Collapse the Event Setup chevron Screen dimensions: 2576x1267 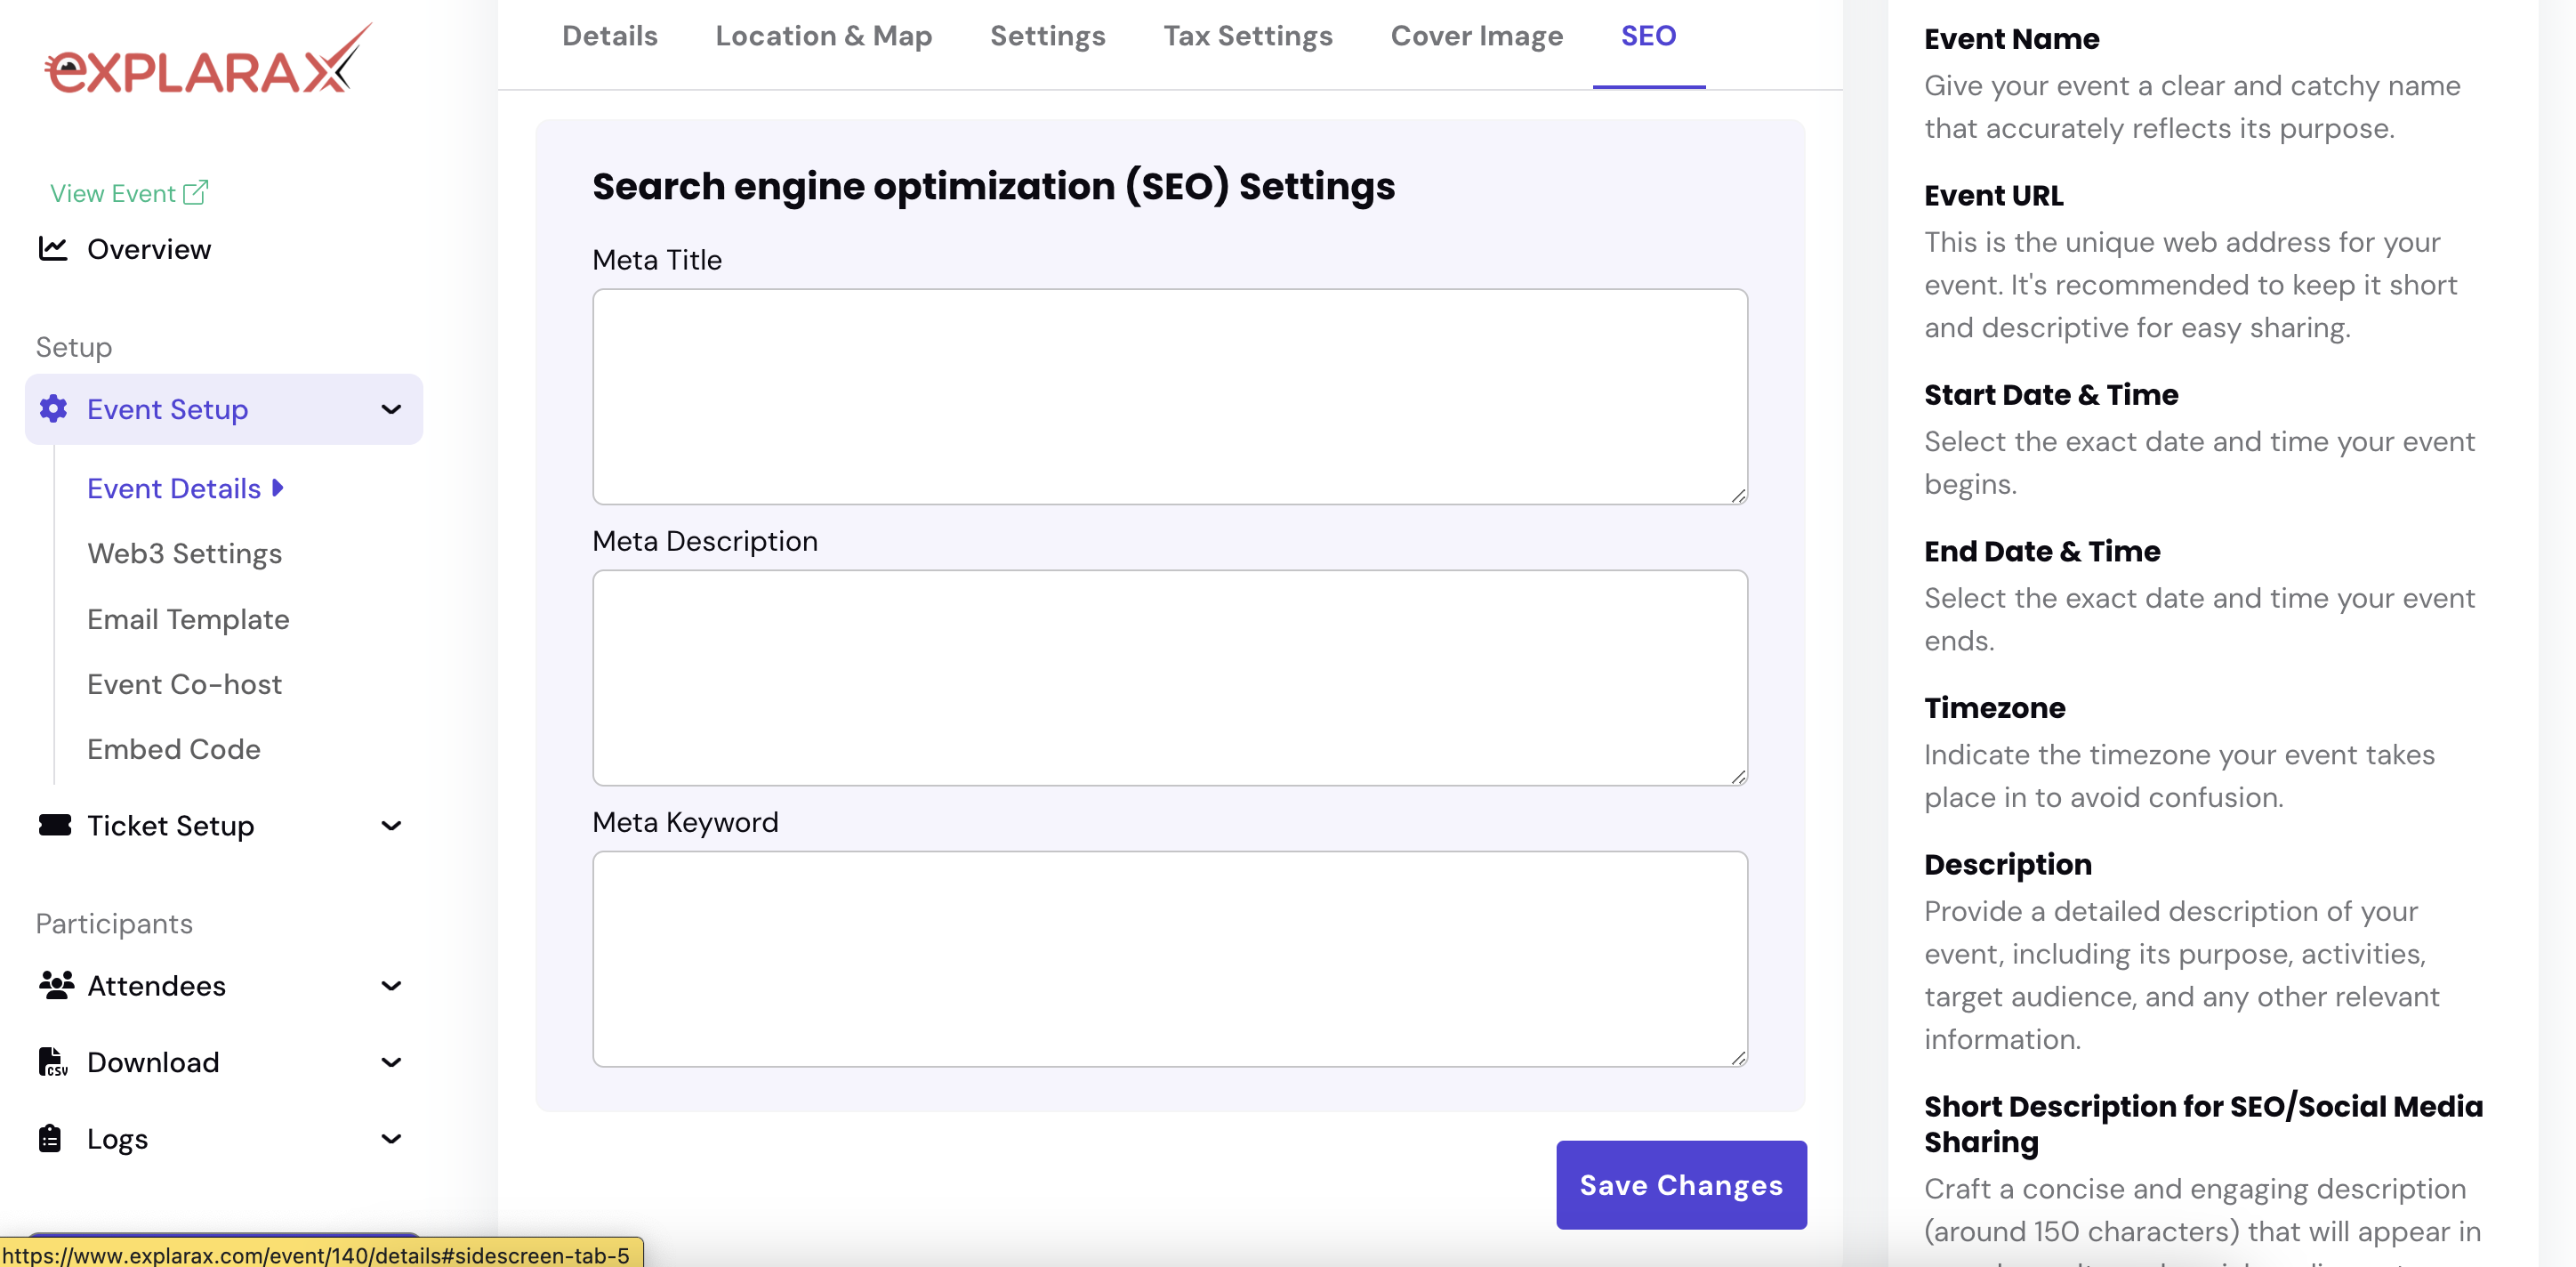click(391, 409)
